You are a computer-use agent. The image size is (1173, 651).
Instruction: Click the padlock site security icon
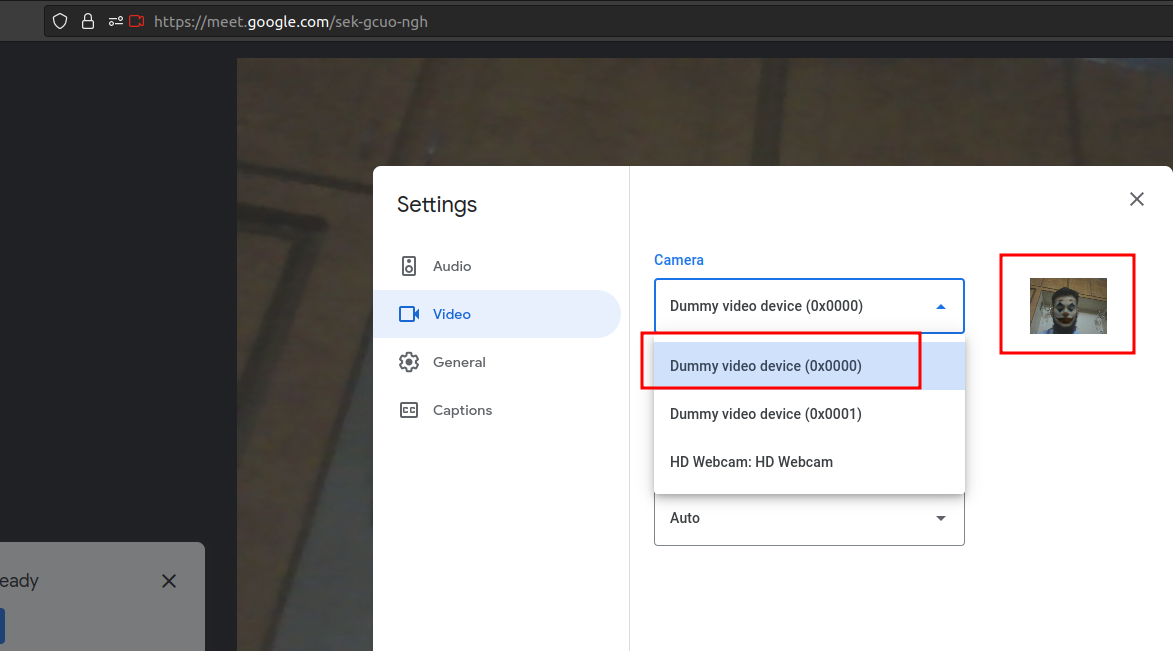(88, 21)
